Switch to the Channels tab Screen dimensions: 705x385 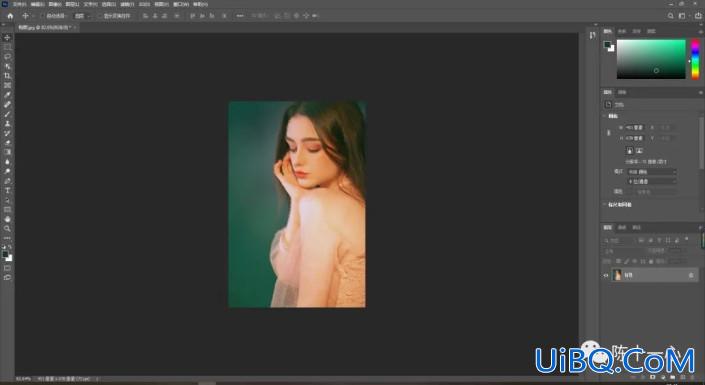tap(622, 228)
